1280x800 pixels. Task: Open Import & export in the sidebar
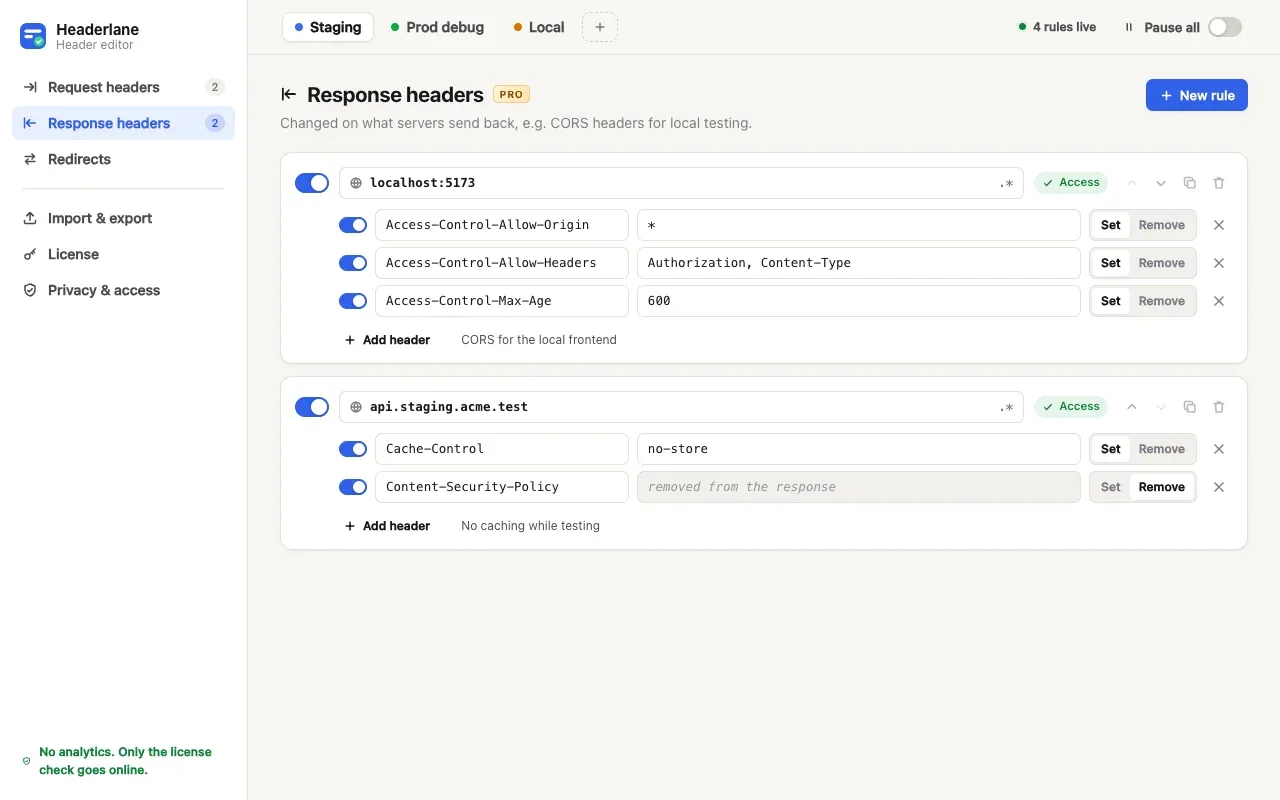(x=124, y=218)
